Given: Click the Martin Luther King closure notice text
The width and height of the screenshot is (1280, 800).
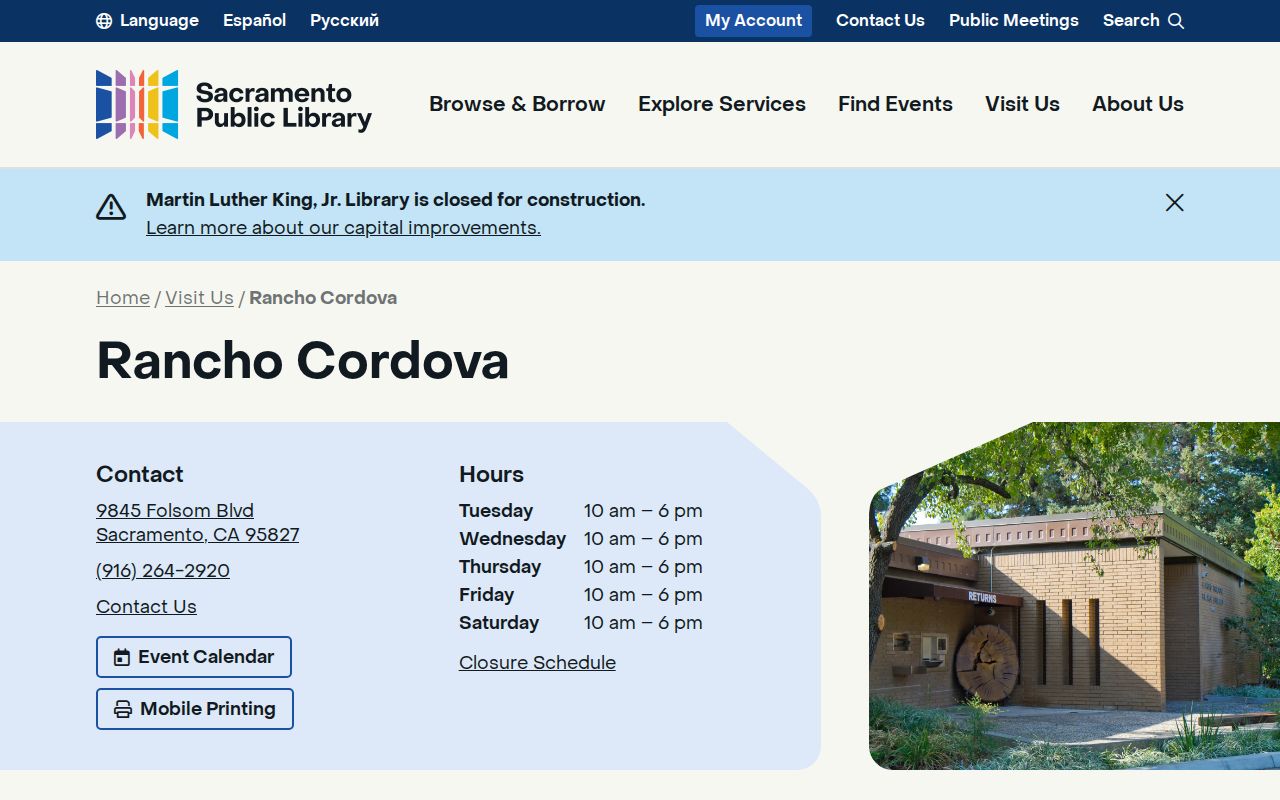Looking at the screenshot, I should point(395,200).
